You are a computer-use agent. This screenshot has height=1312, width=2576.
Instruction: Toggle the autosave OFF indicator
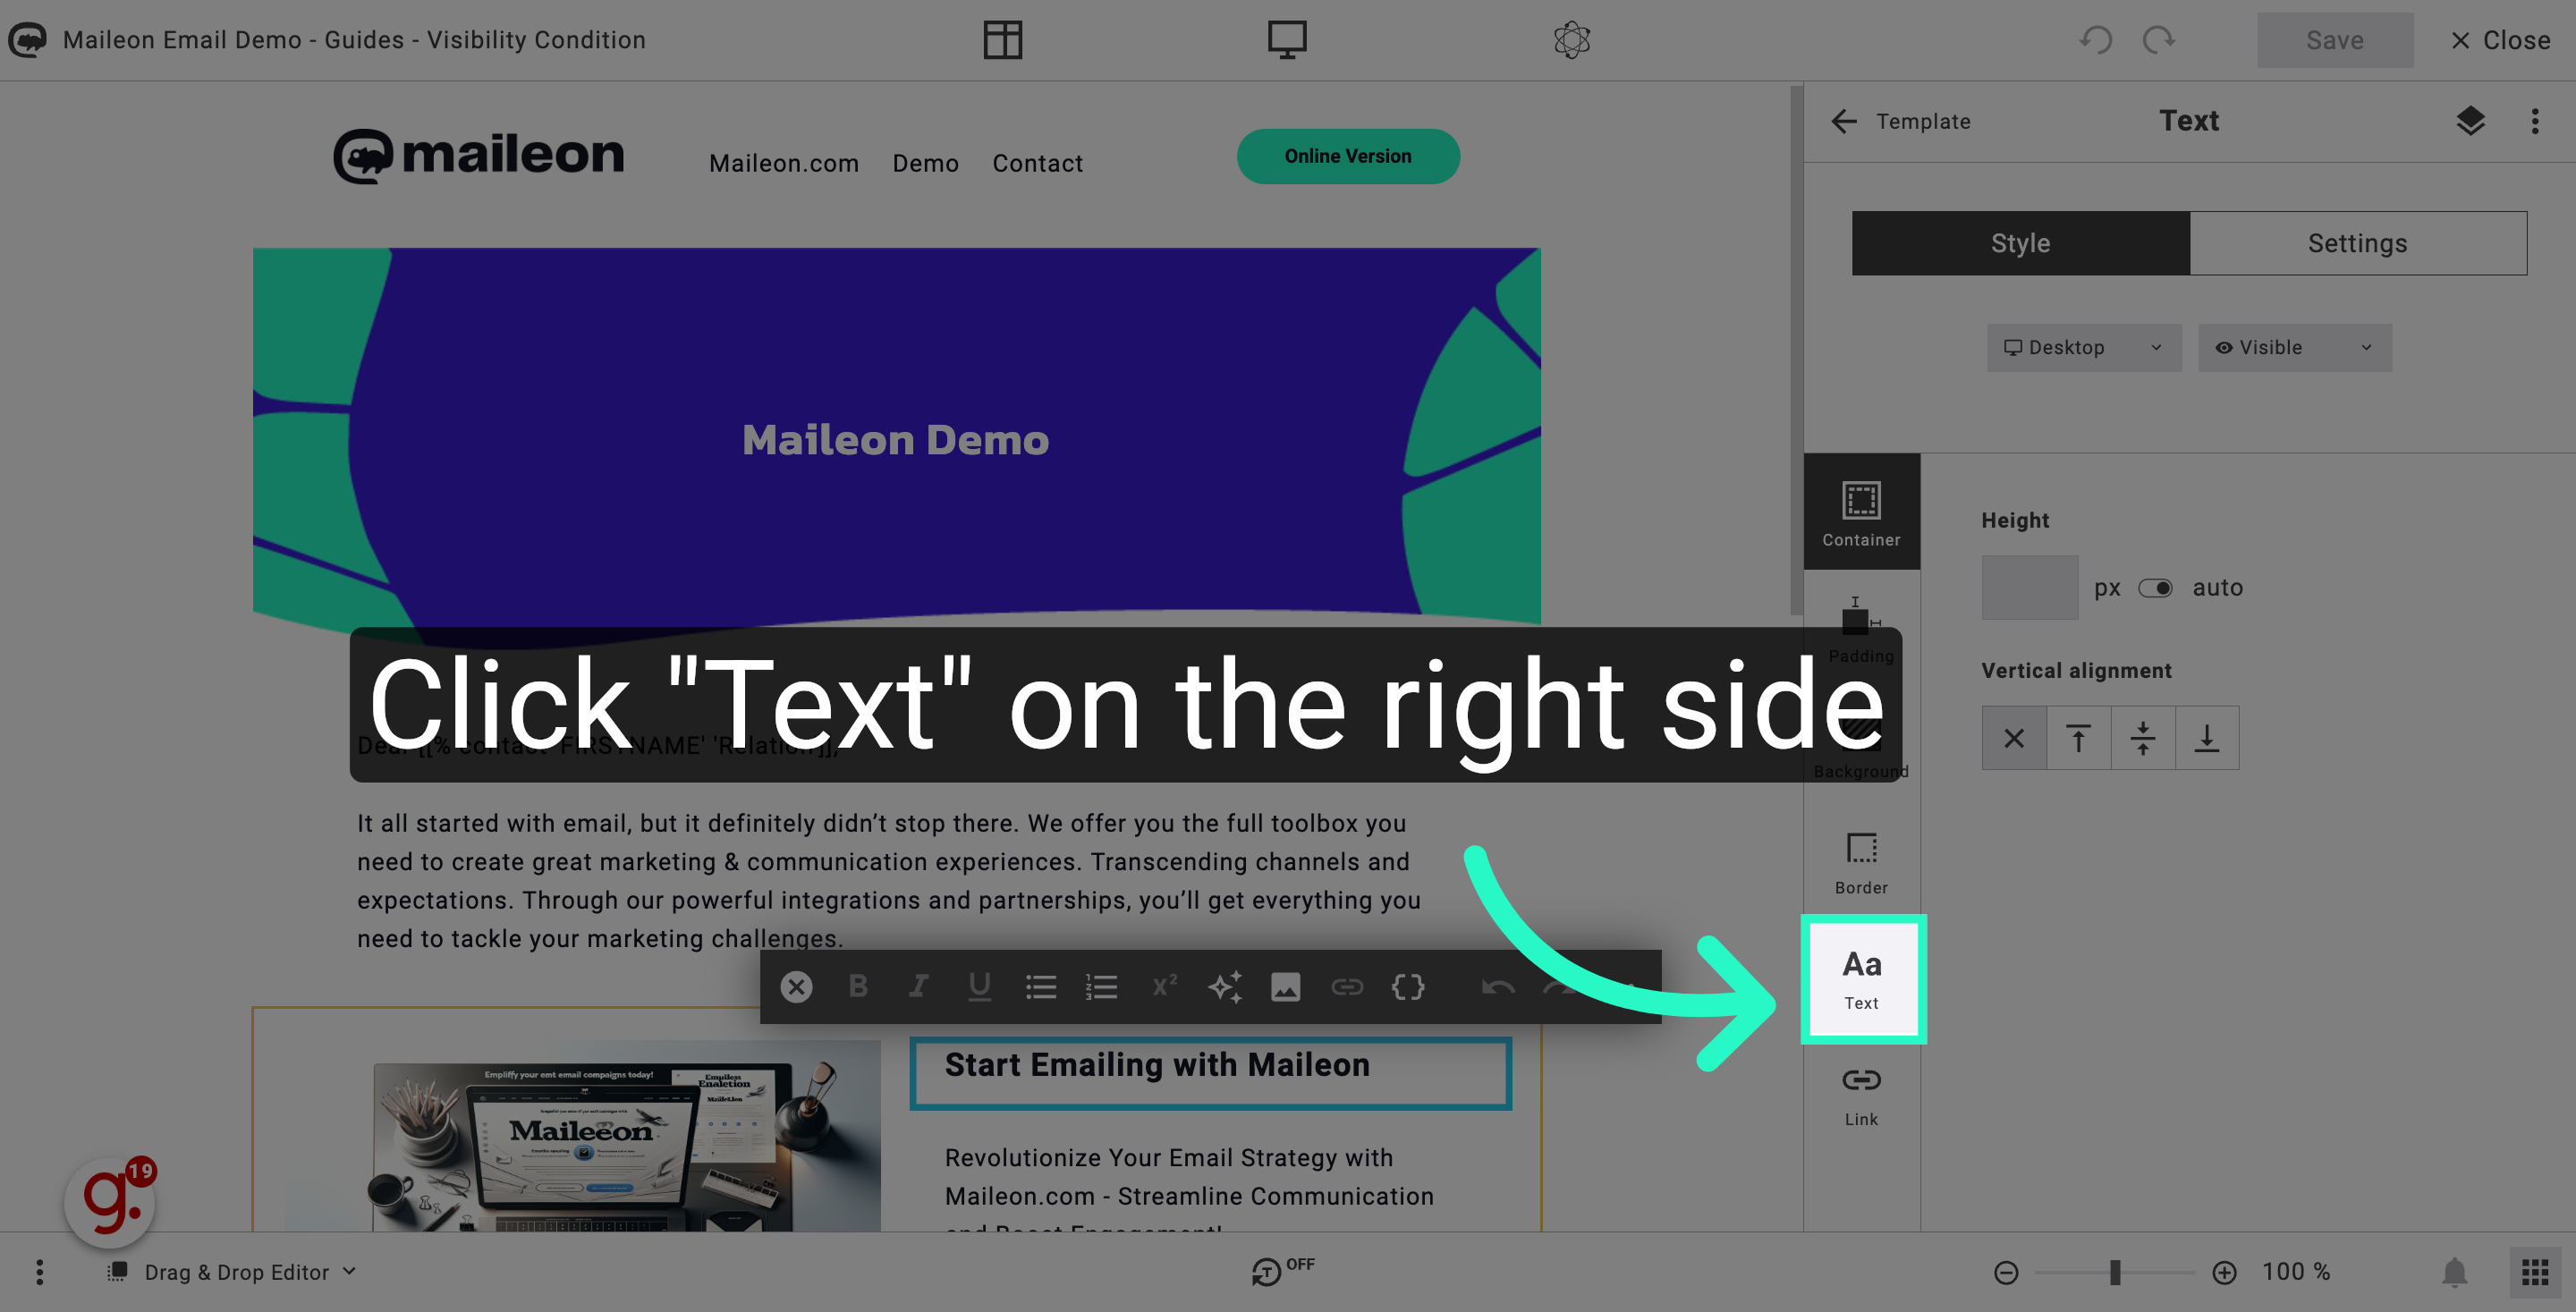click(x=1283, y=1270)
